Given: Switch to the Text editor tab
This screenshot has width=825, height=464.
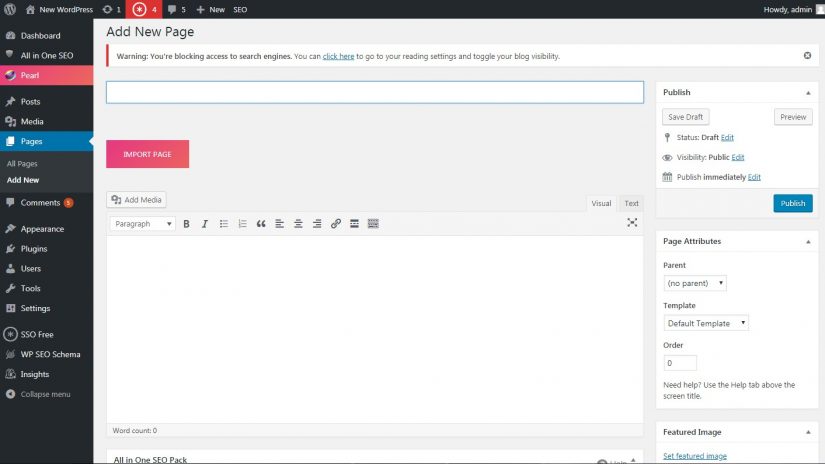Looking at the screenshot, I should (x=631, y=203).
